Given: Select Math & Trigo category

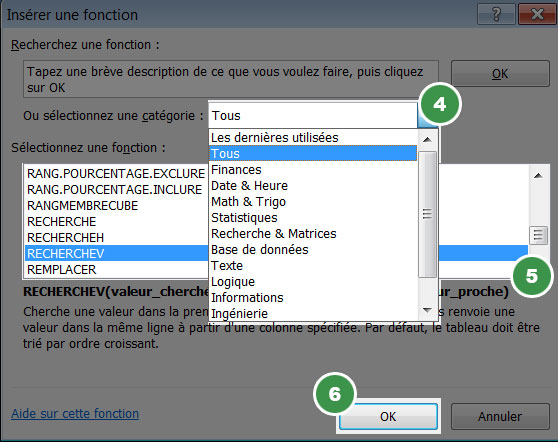Looking at the screenshot, I should tap(313, 202).
